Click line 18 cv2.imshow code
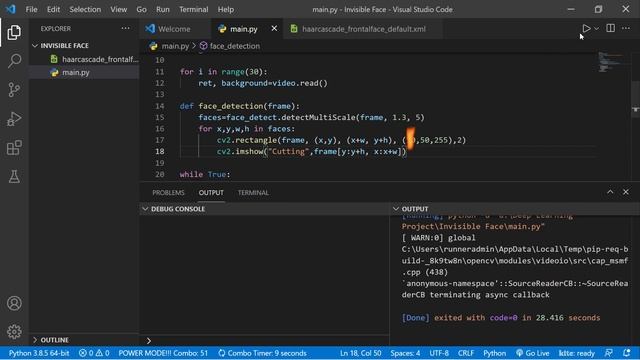The width and height of the screenshot is (640, 360). coord(312,151)
